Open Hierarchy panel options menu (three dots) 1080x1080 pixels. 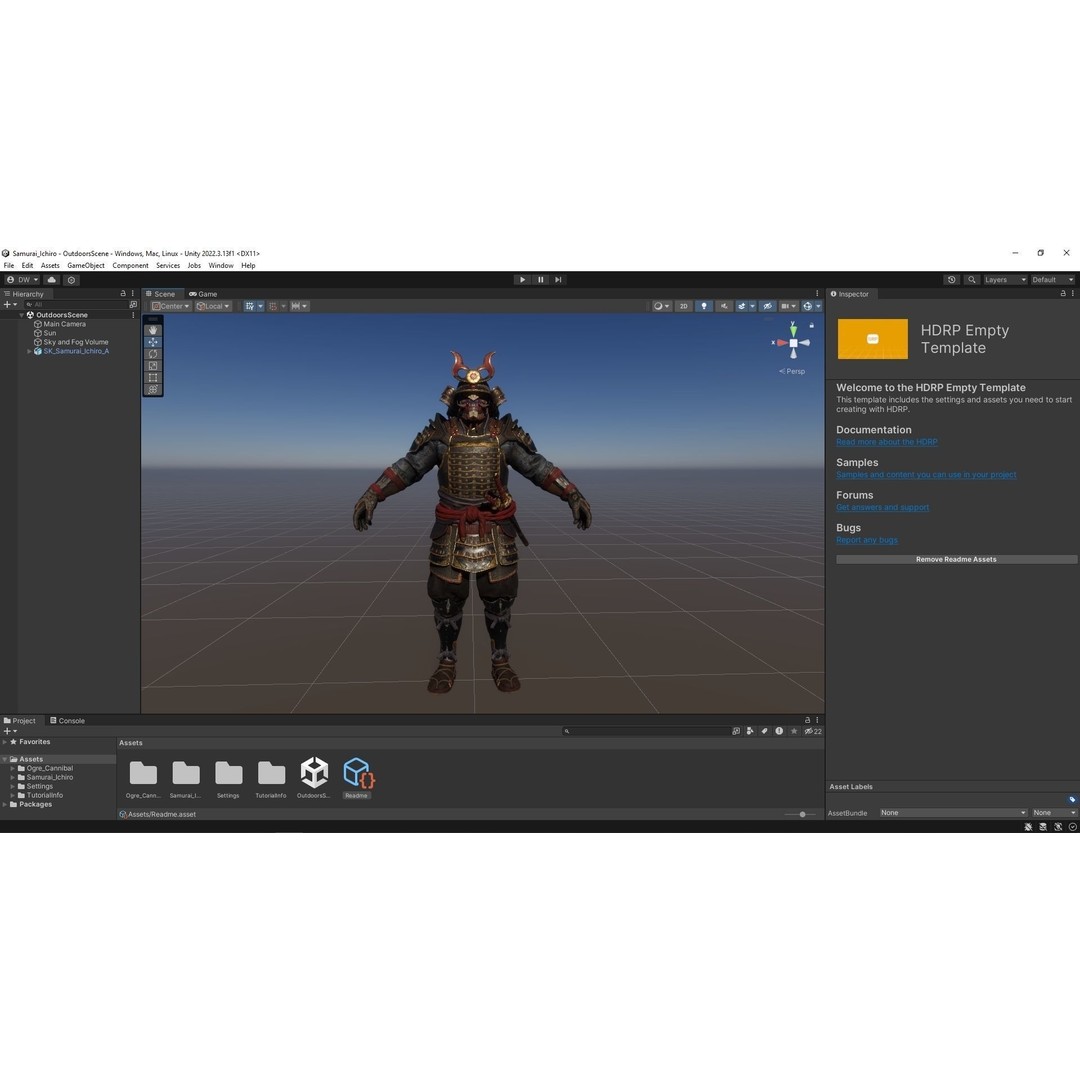133,293
